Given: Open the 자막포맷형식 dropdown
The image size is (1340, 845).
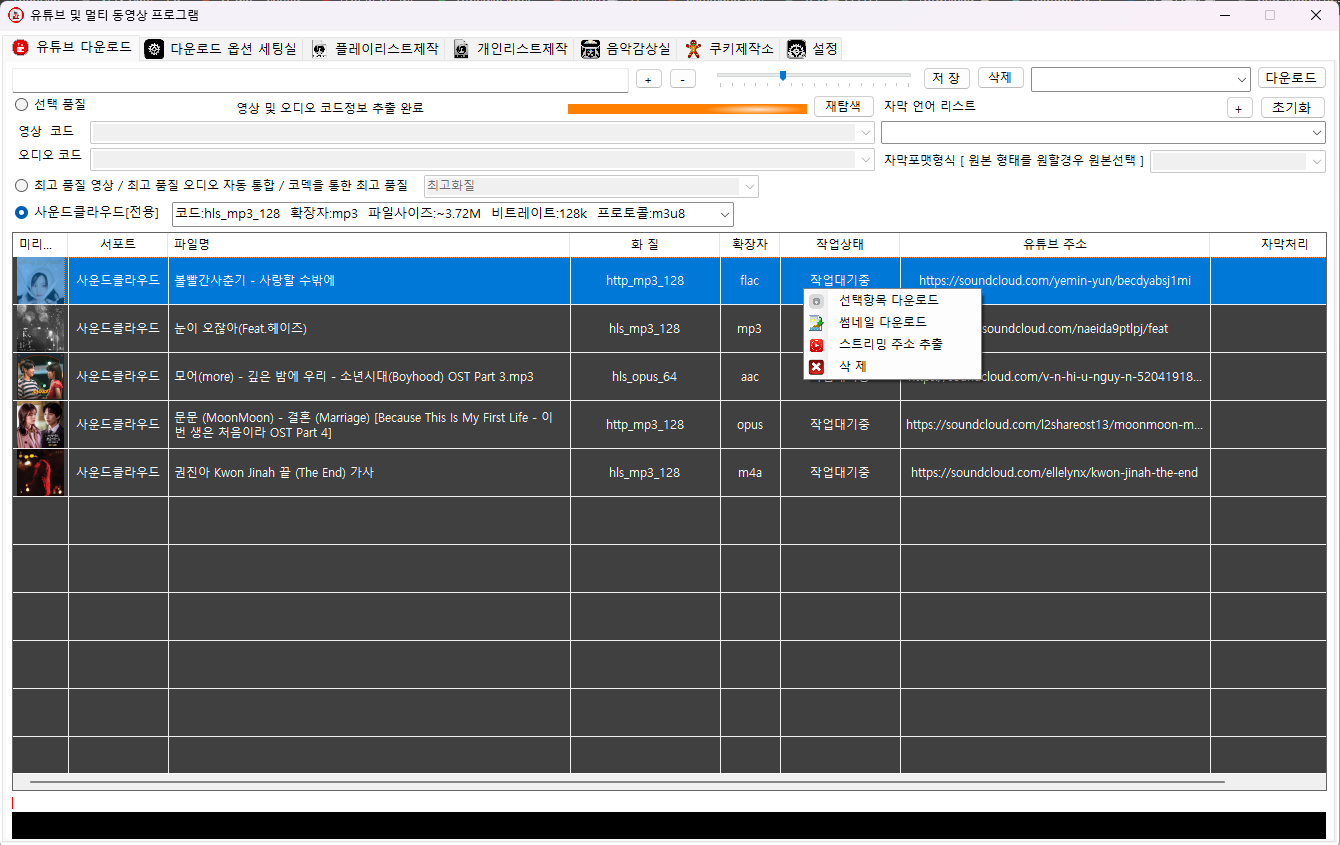Looking at the screenshot, I should pyautogui.click(x=1238, y=161).
